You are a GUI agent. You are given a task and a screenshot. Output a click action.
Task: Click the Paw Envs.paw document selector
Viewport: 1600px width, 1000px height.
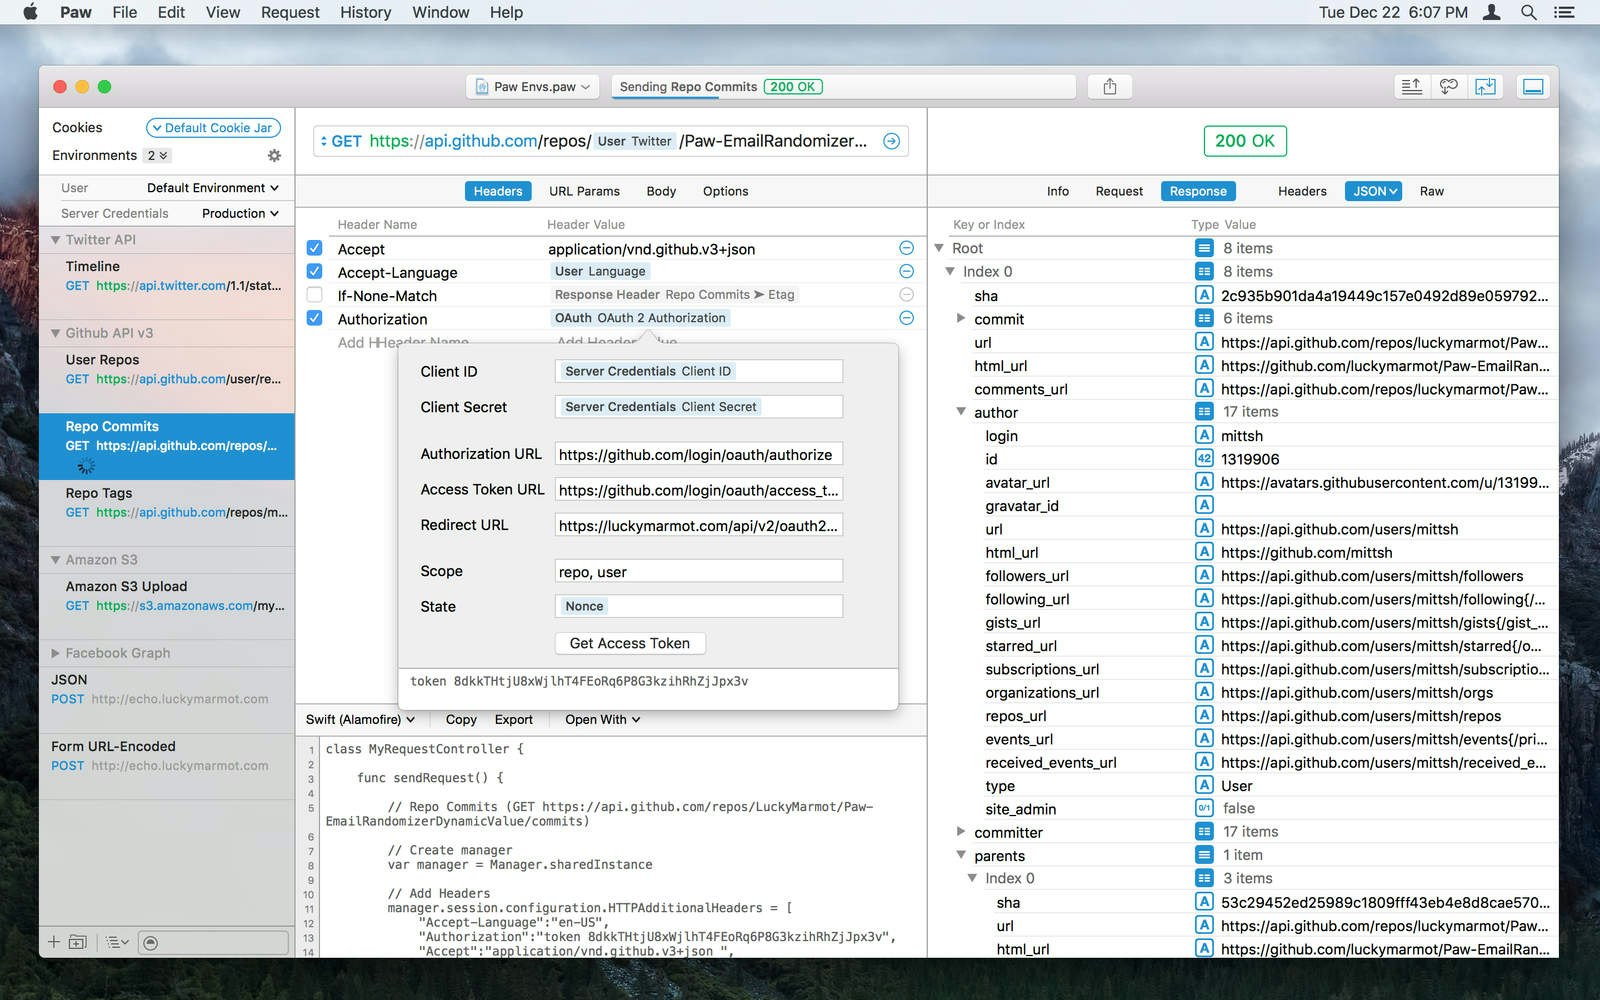533,87
